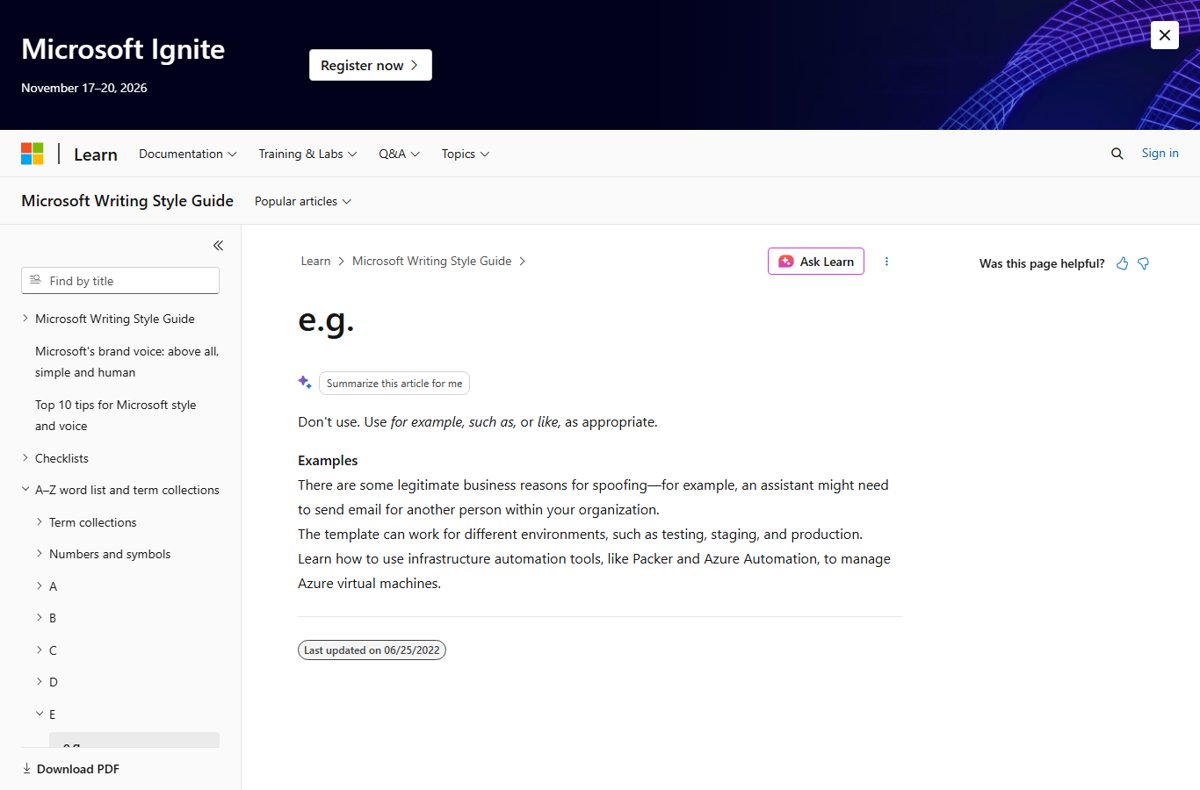Open the more actions ellipsis menu
Screen dimensions: 1200x790
click(x=886, y=261)
